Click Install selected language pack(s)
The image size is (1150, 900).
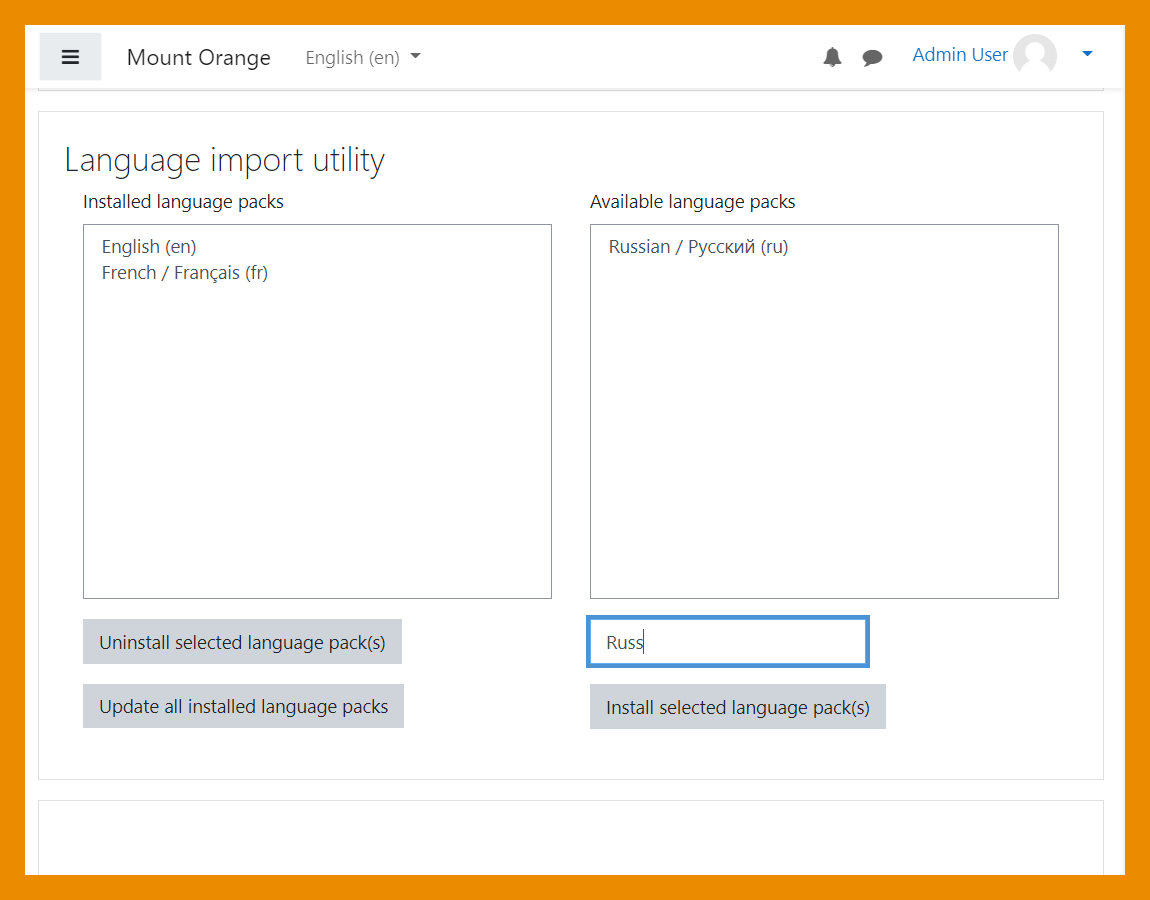(x=737, y=707)
